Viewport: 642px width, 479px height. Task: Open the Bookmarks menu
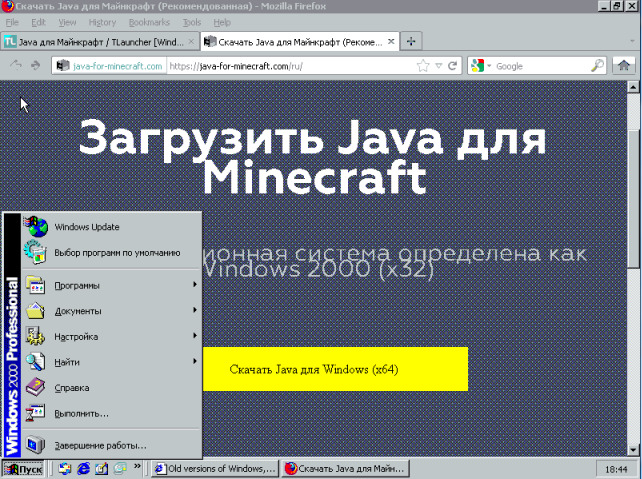(149, 22)
